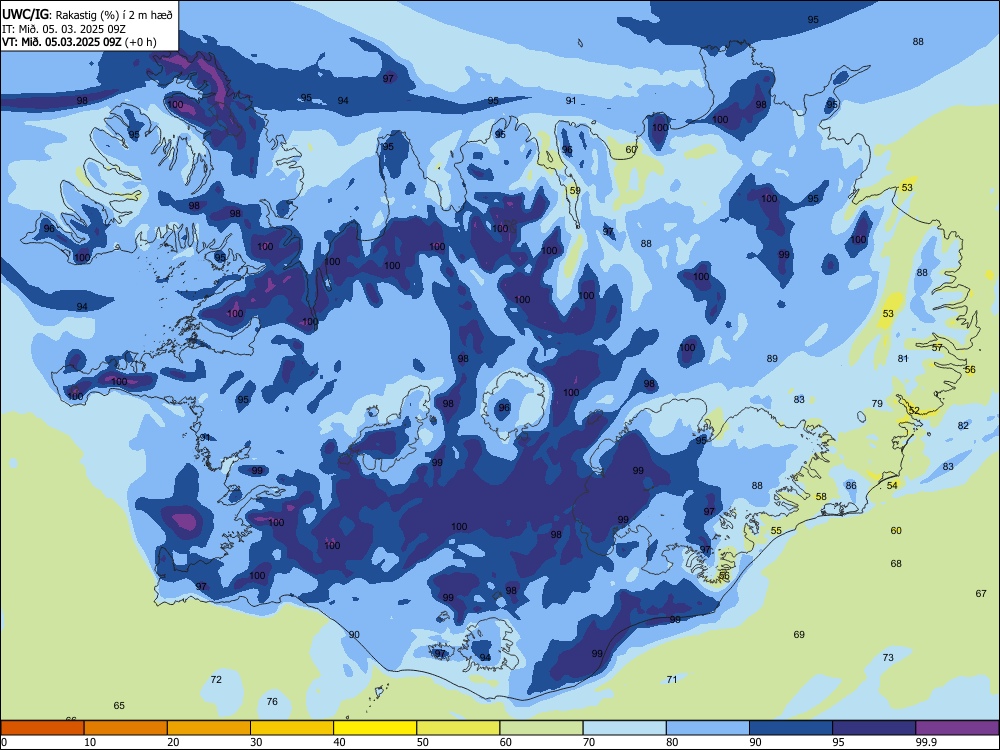Click the '59' humidity value on the map
The image size is (1000, 750).
575,190
